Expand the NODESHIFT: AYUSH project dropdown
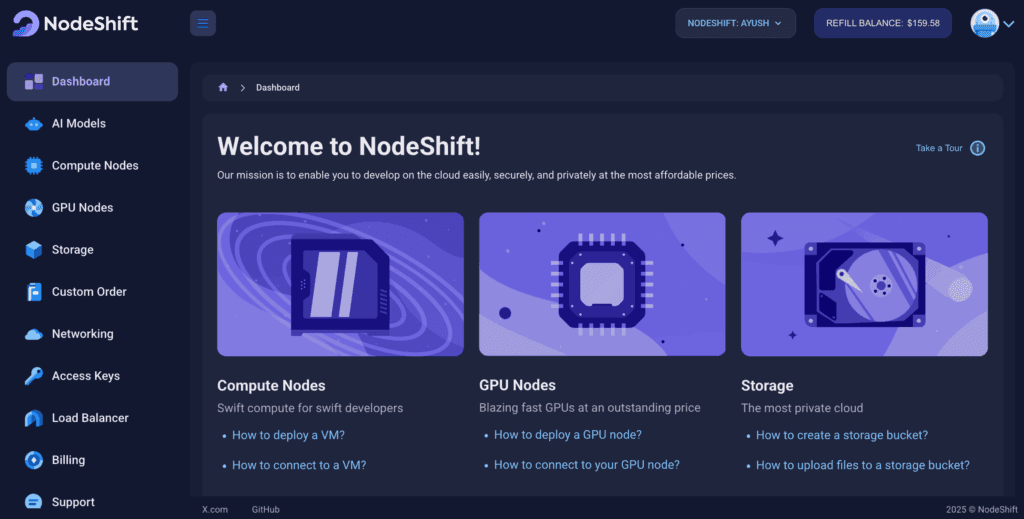 tap(735, 23)
